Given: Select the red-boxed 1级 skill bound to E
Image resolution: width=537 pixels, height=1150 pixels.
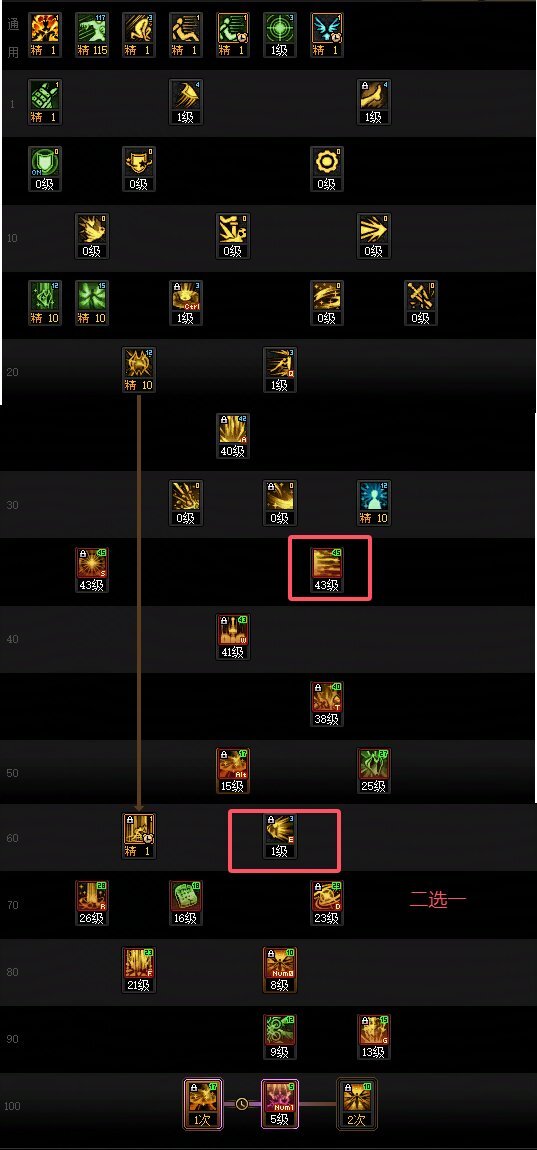Looking at the screenshot, I should click(x=280, y=836).
